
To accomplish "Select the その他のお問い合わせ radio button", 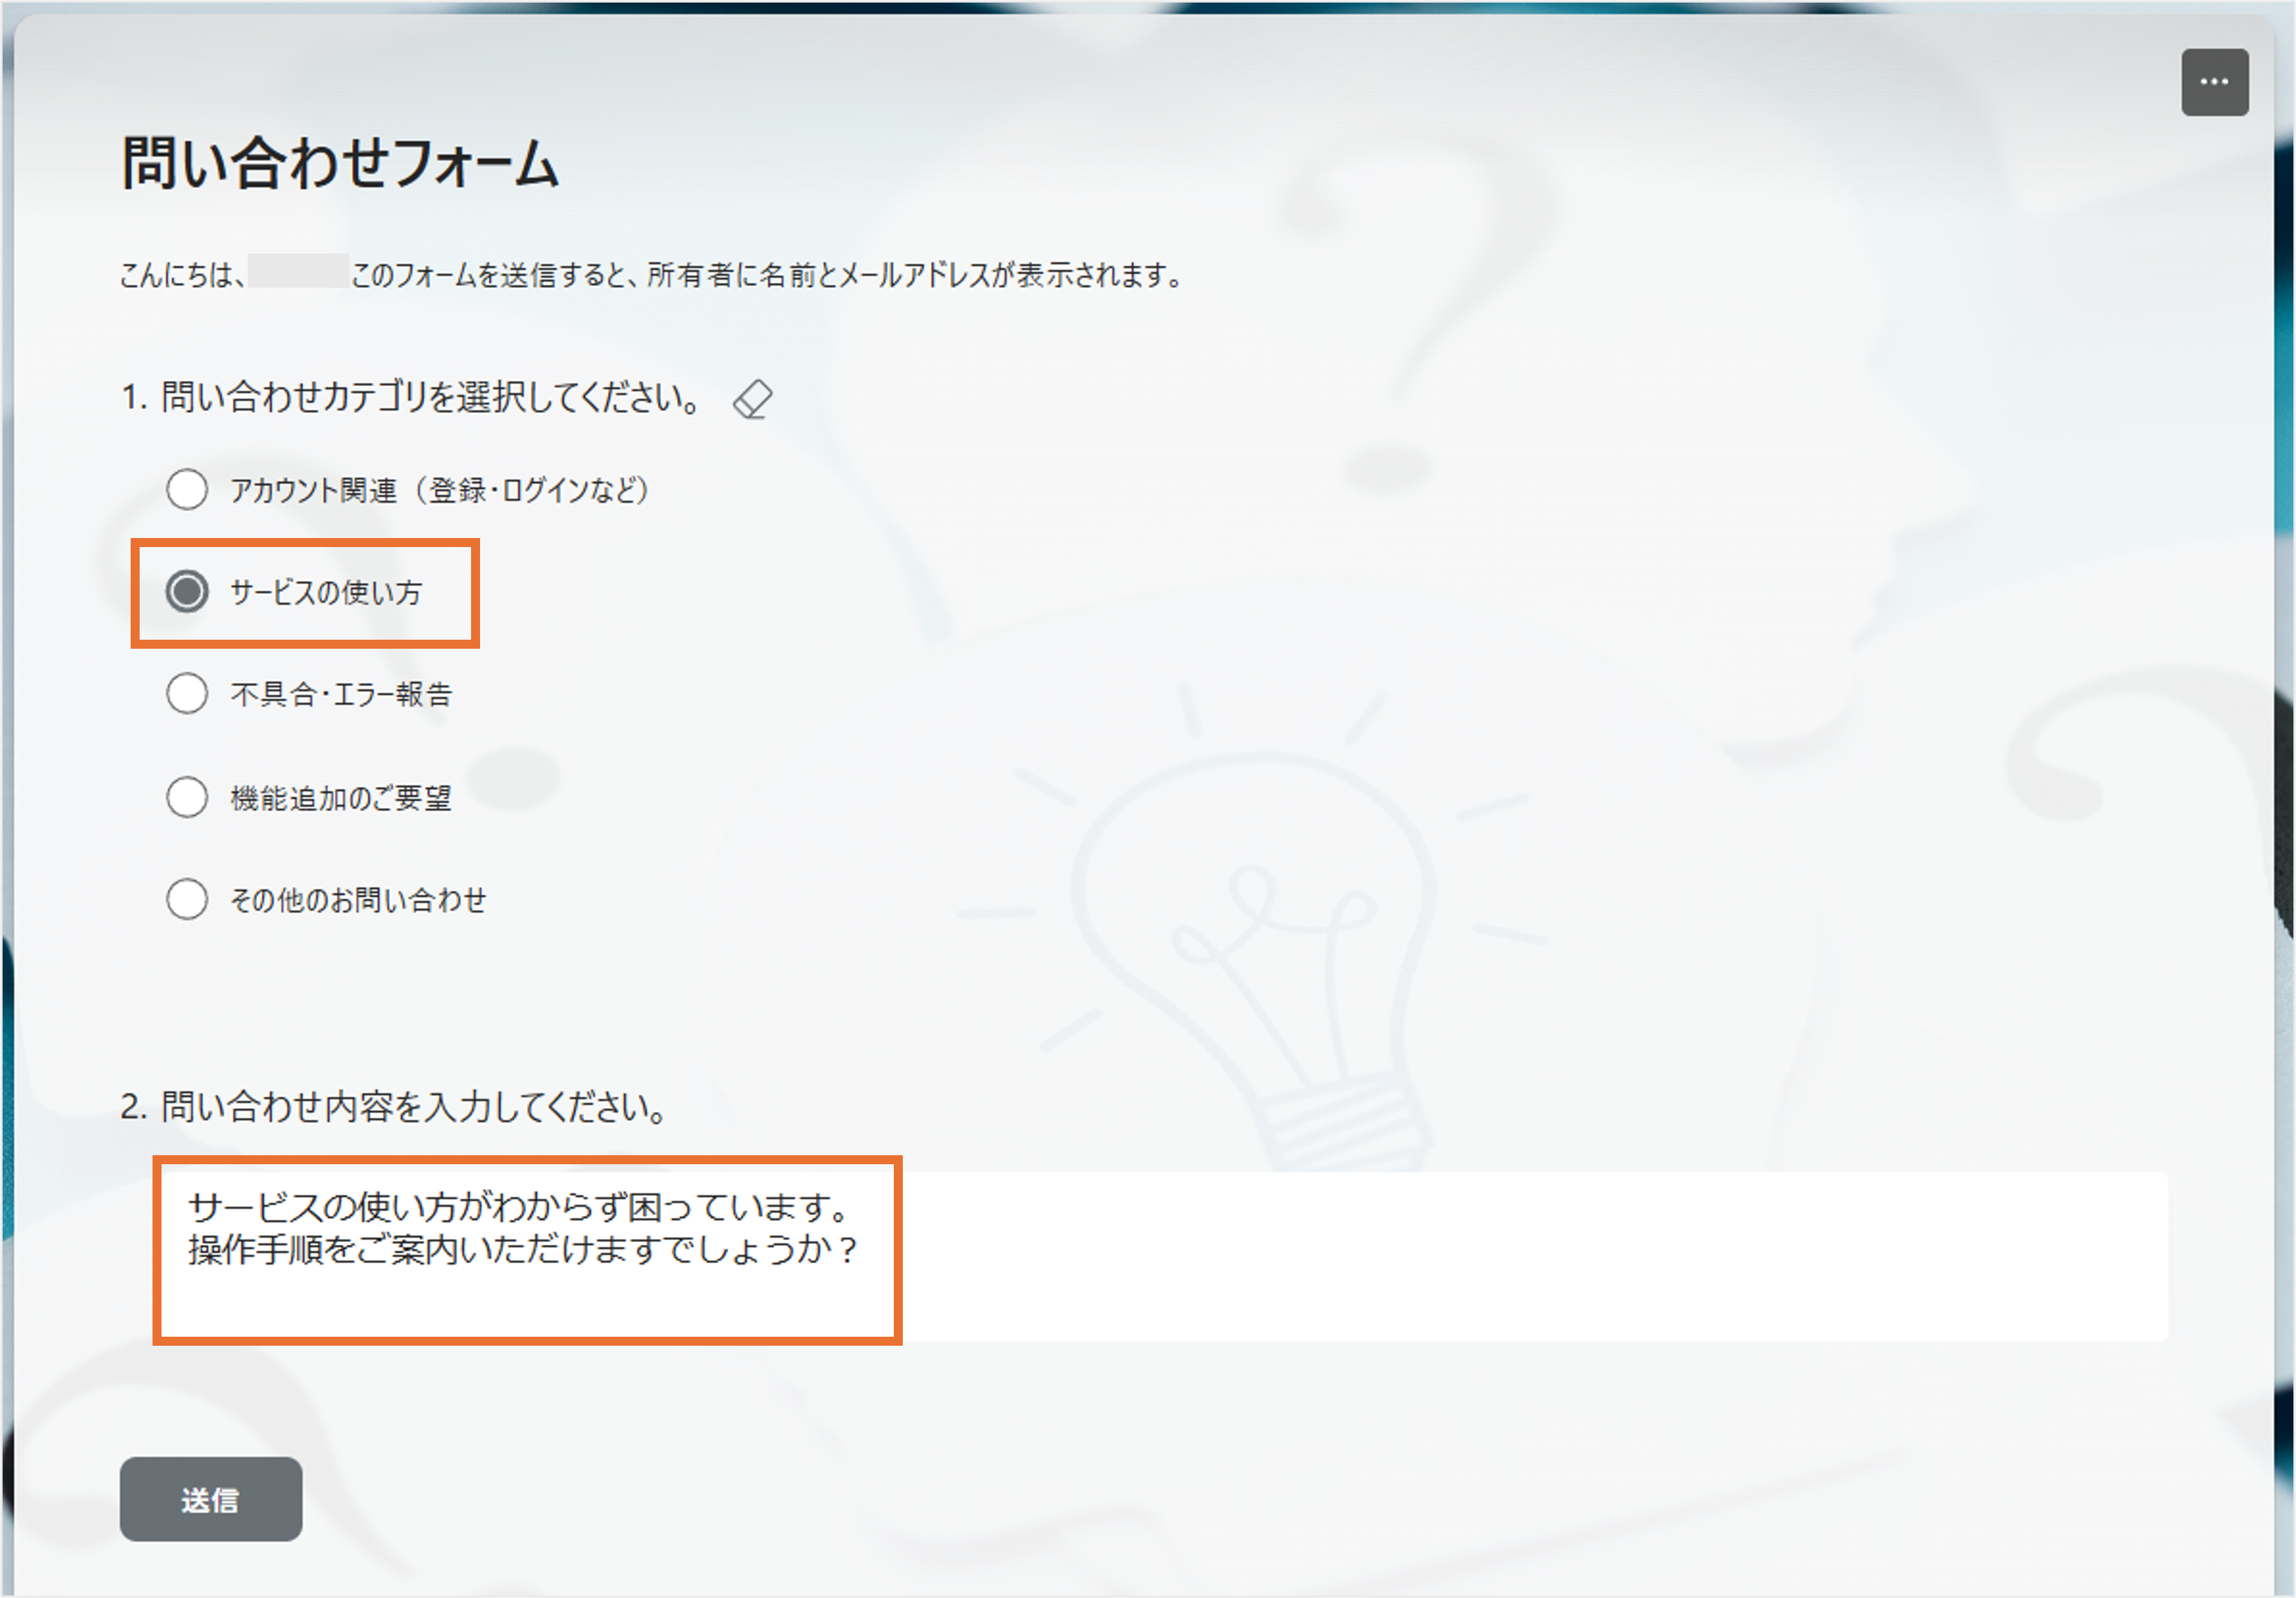I will coord(187,899).
